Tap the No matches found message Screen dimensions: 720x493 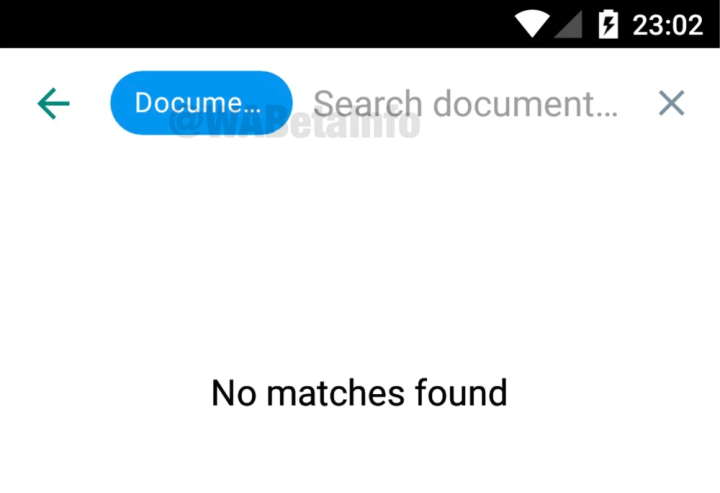[360, 393]
